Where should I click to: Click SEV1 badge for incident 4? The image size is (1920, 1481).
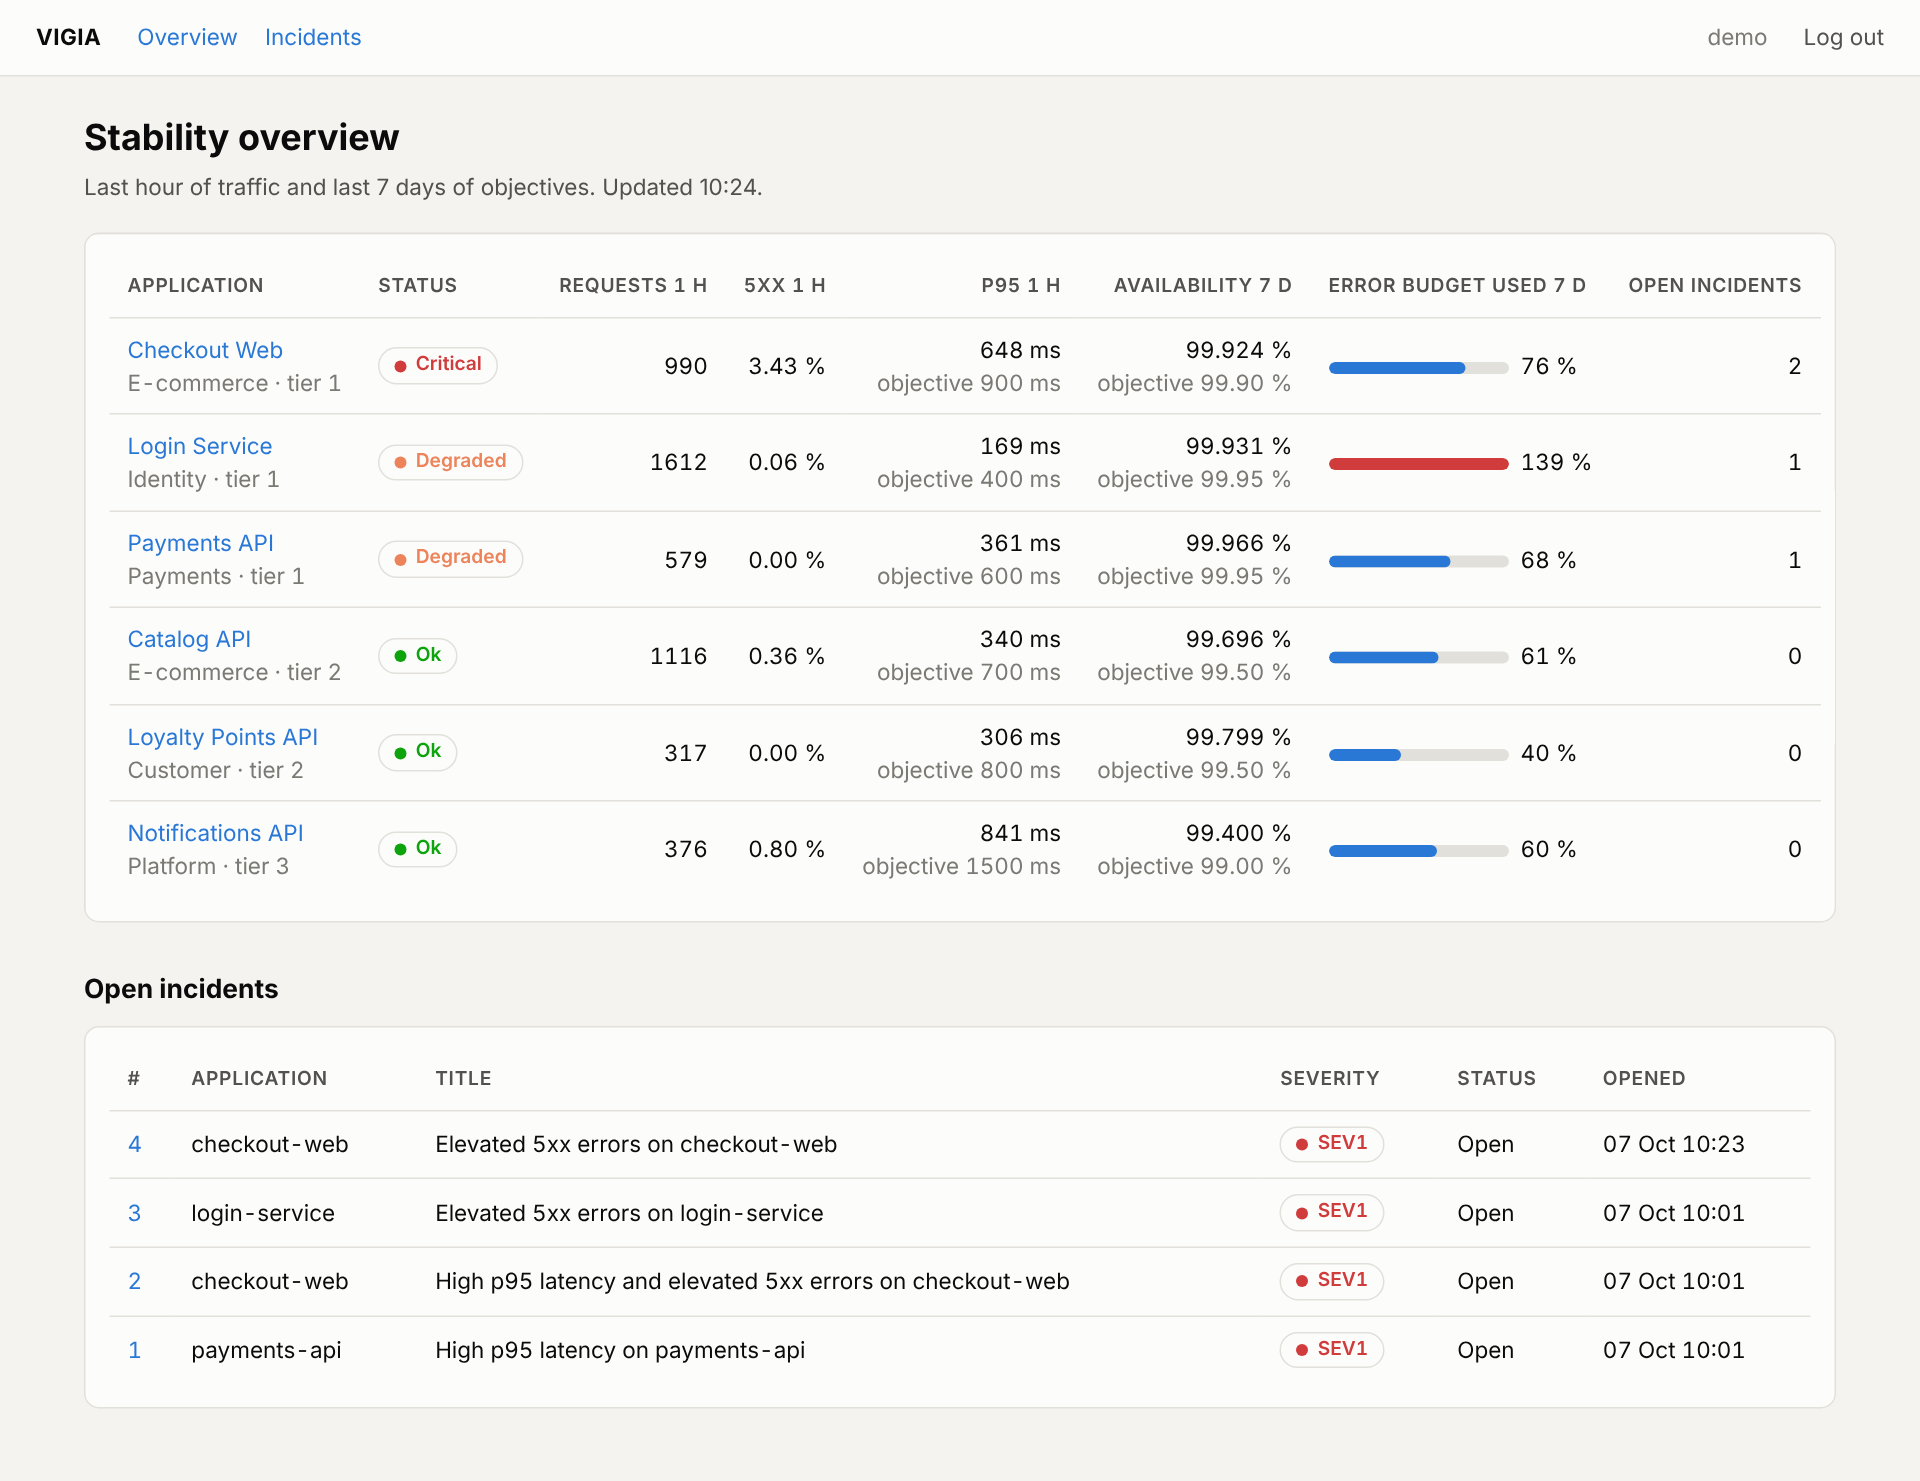[1332, 1143]
